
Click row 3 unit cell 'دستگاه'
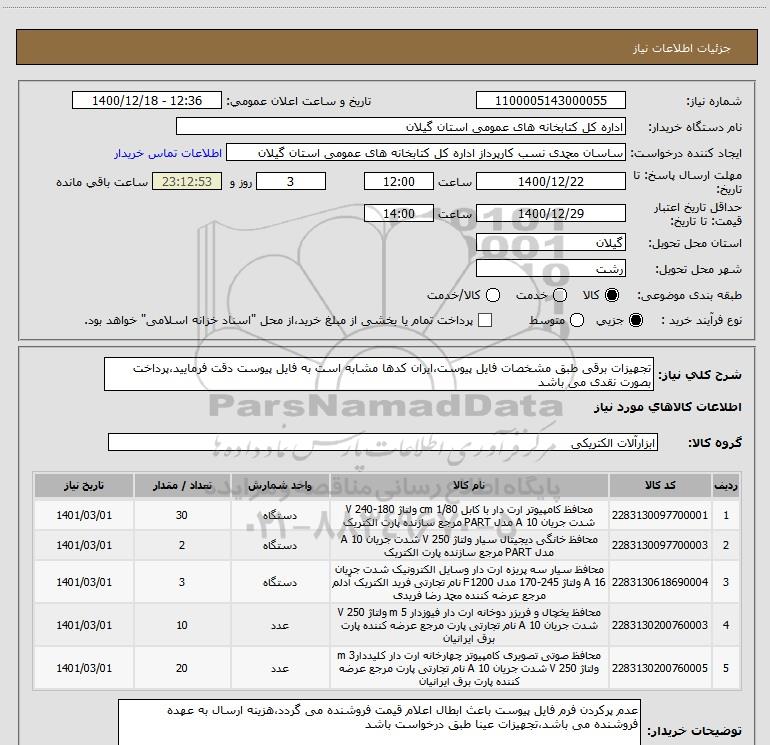click(x=280, y=582)
